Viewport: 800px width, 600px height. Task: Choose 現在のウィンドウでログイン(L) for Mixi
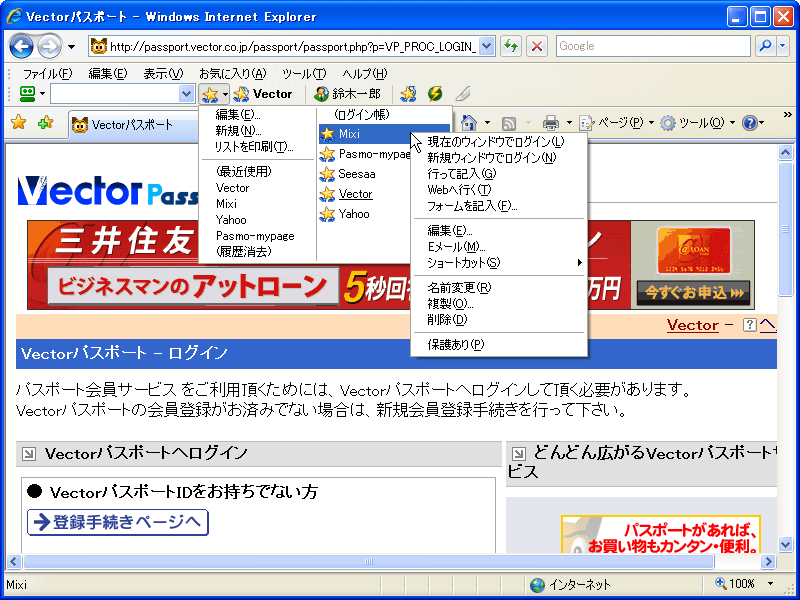point(499,141)
